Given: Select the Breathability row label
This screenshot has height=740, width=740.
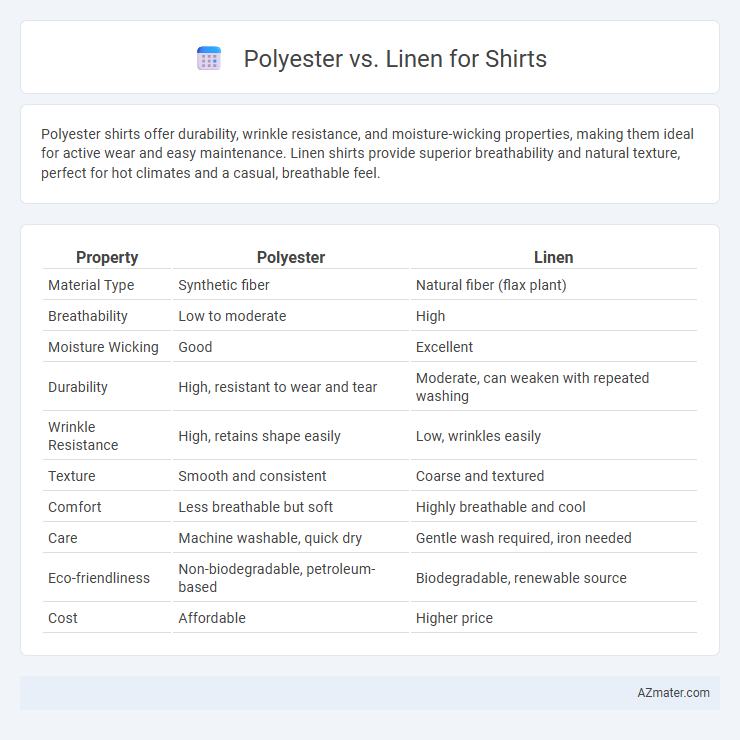Looking at the screenshot, I should tap(88, 316).
